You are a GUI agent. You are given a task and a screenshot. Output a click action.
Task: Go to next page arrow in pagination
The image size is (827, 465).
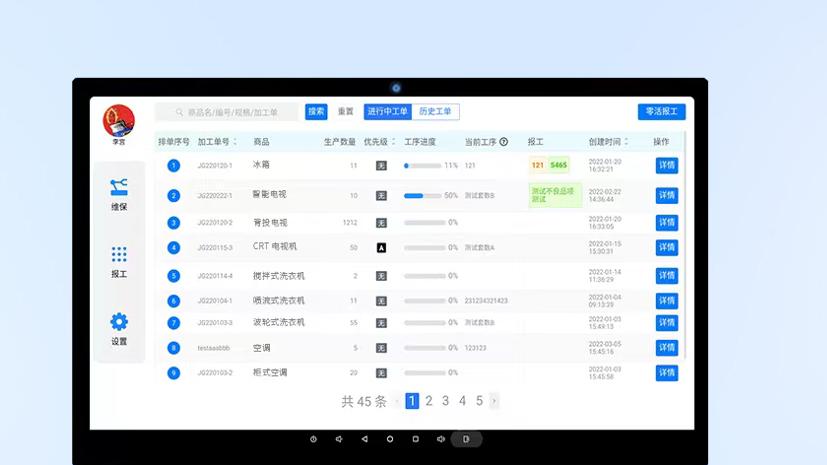[494, 401]
